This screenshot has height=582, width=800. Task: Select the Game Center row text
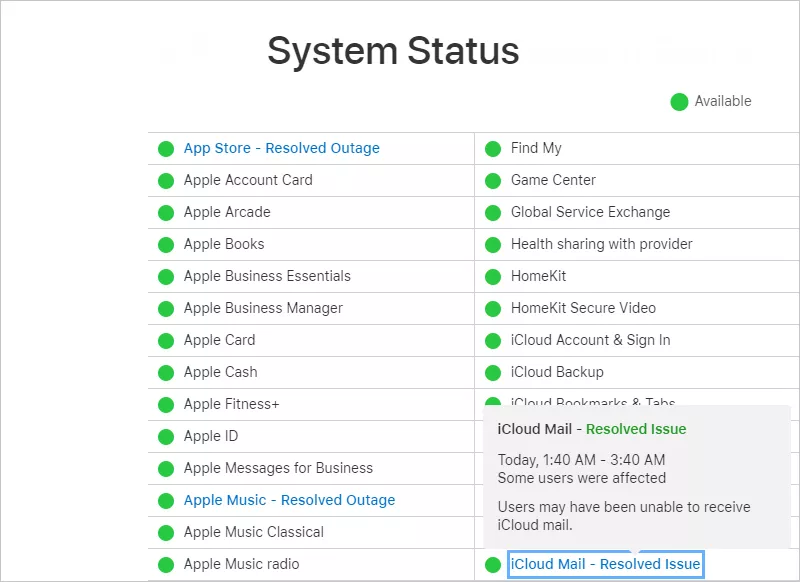[x=553, y=180]
